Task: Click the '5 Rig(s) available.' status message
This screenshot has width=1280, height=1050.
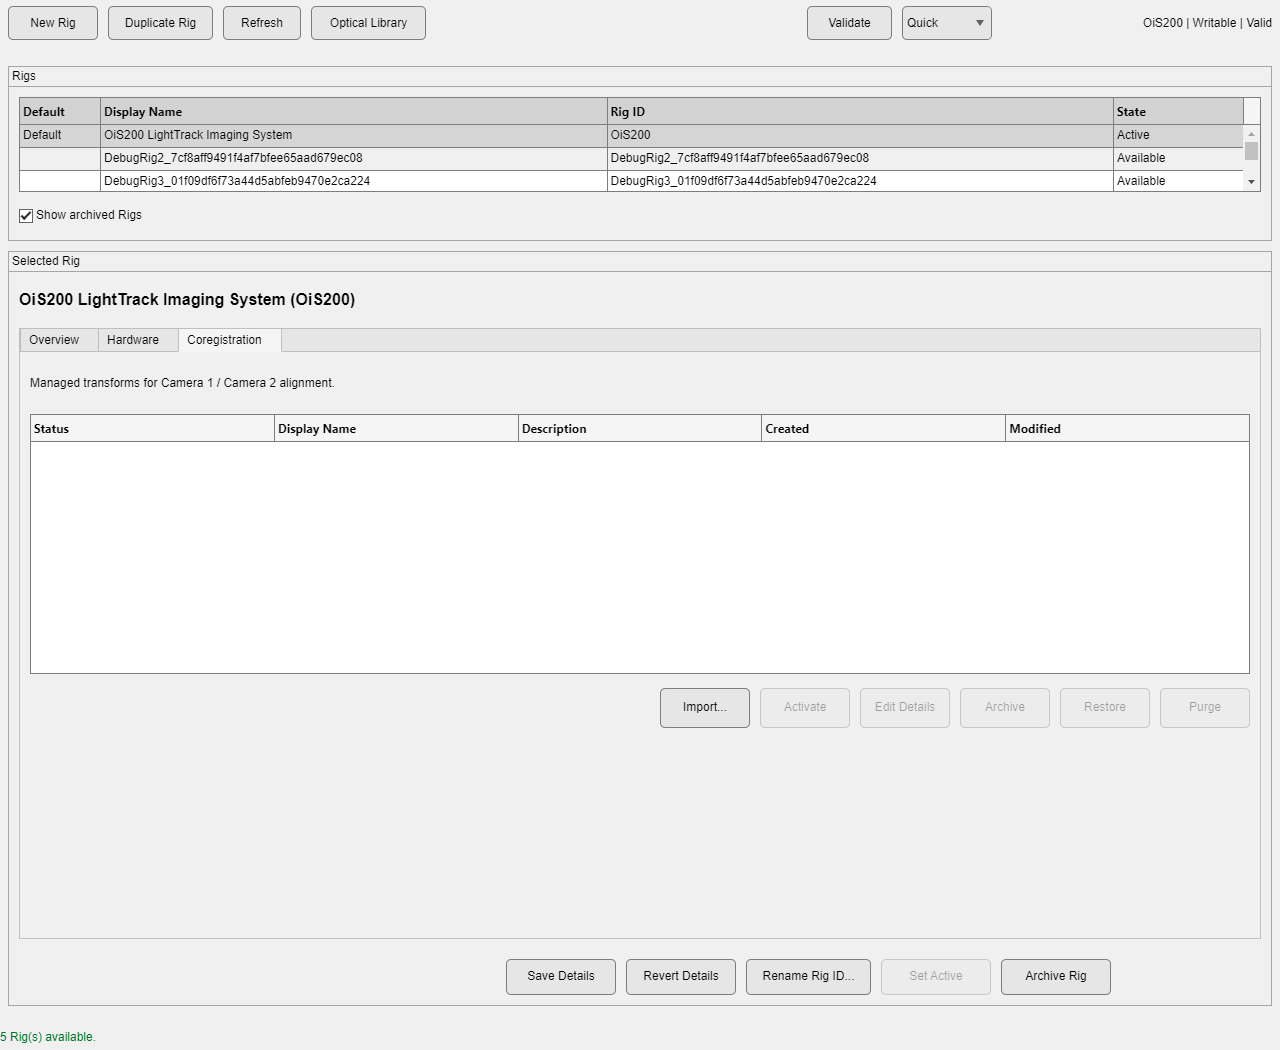Action: [x=48, y=1037]
